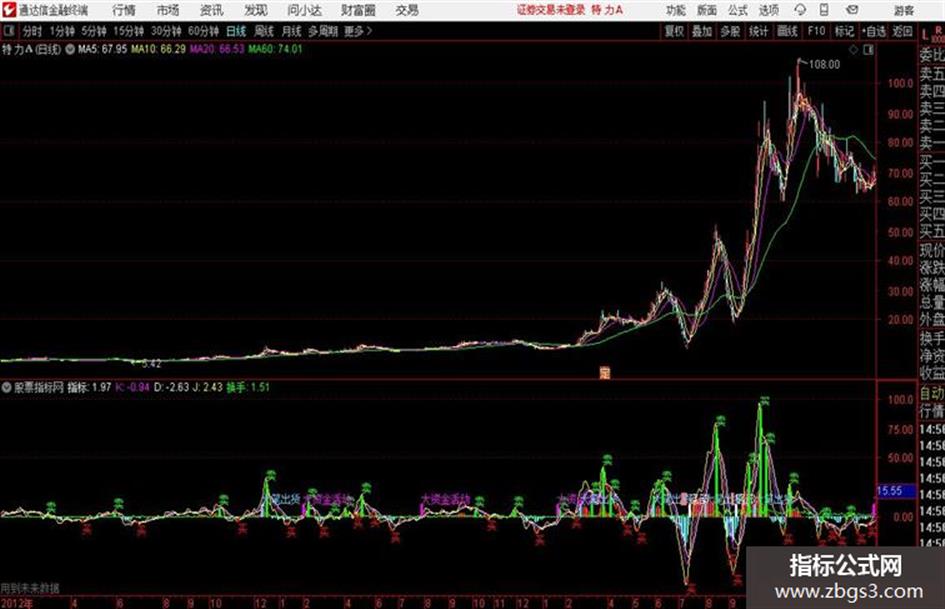Select the 1分钟 period tab
Viewport: 945px width, 609px height.
click(x=62, y=31)
